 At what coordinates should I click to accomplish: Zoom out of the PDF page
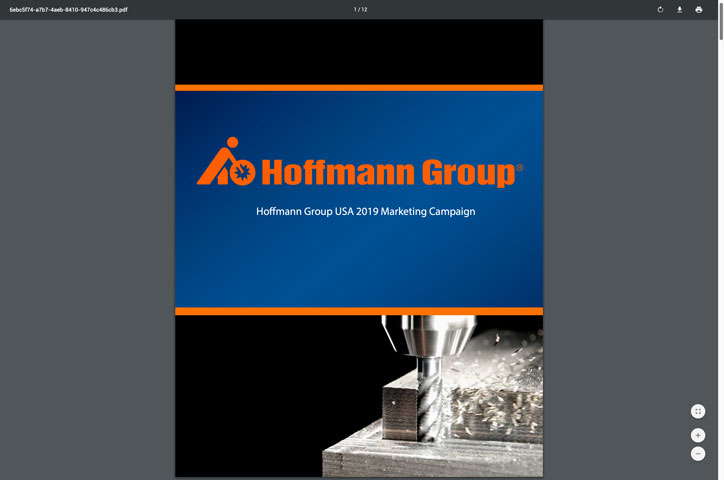pos(698,454)
